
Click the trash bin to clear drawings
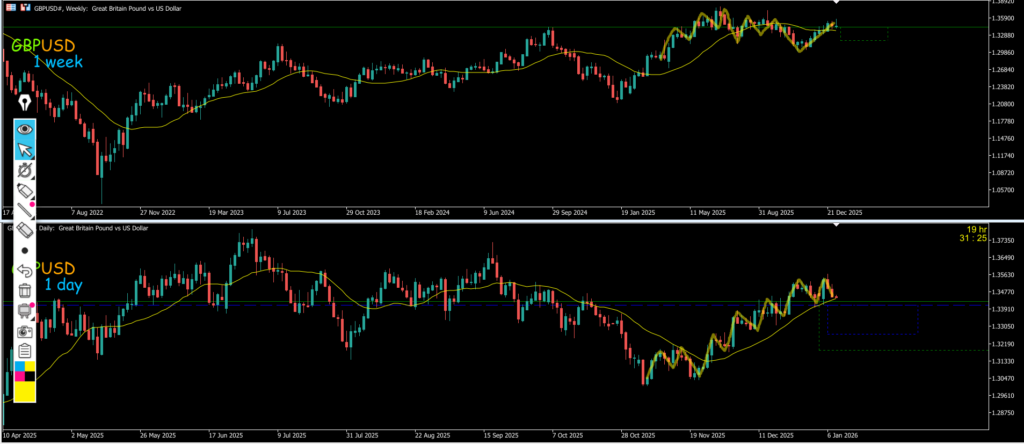pyautogui.click(x=25, y=290)
